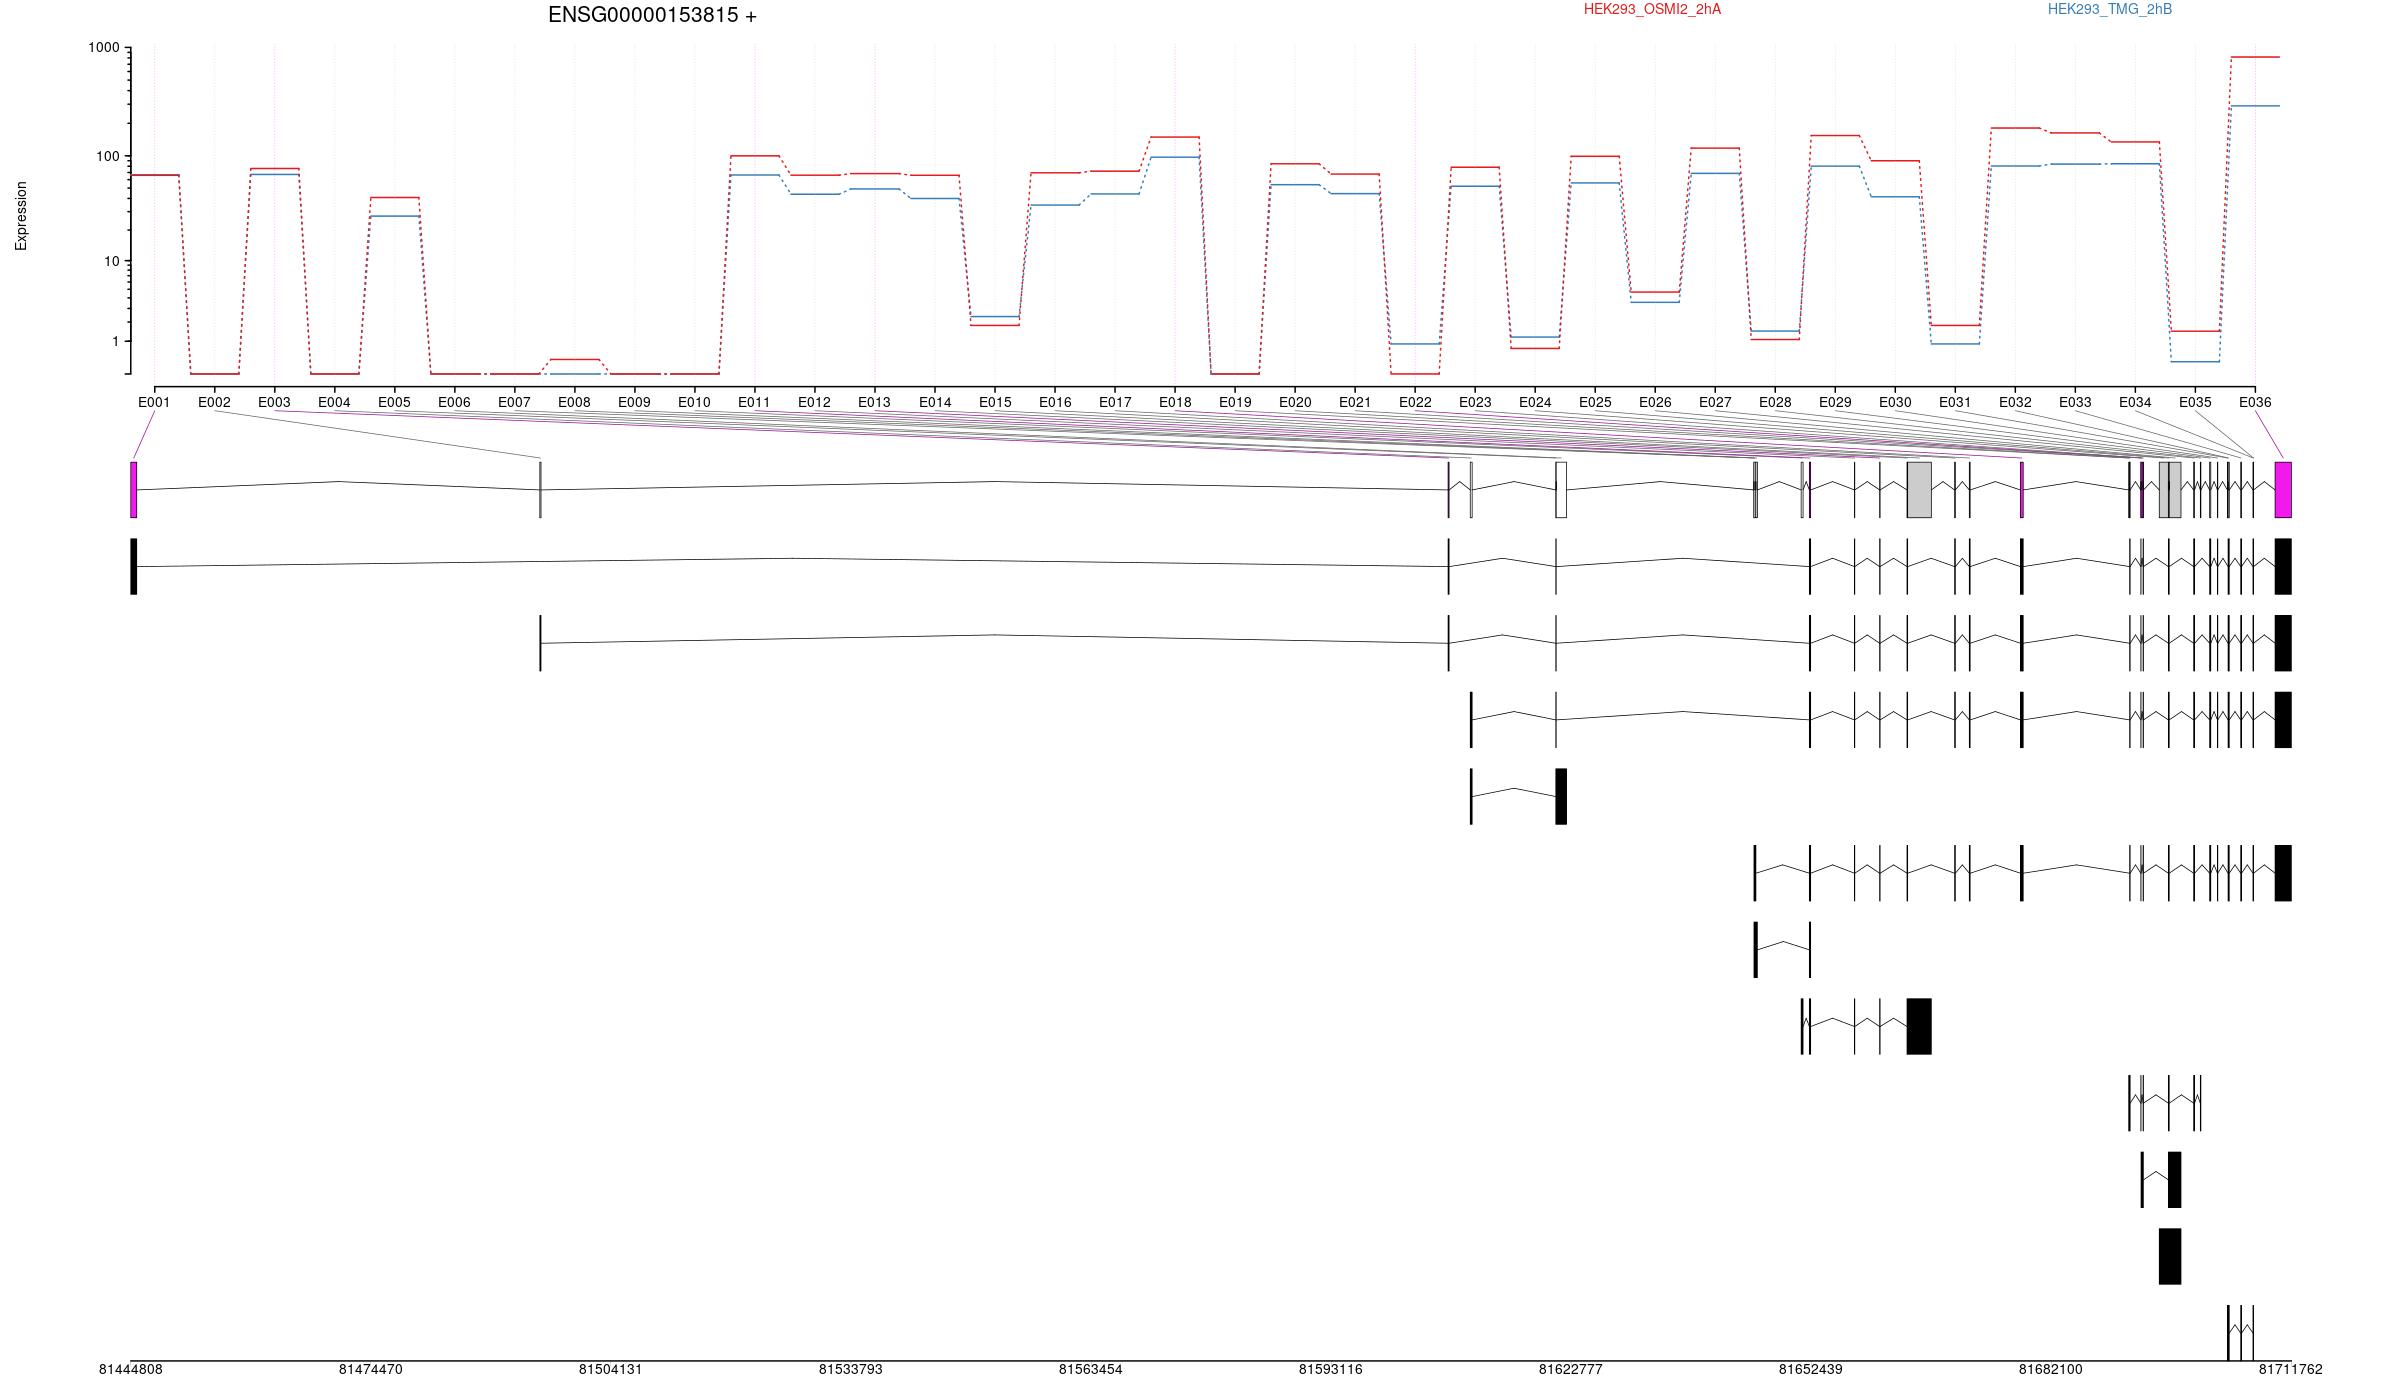The height and width of the screenshot is (1390, 2400).
Task: Click genomic coordinate 81622777
Action: click(1570, 1369)
